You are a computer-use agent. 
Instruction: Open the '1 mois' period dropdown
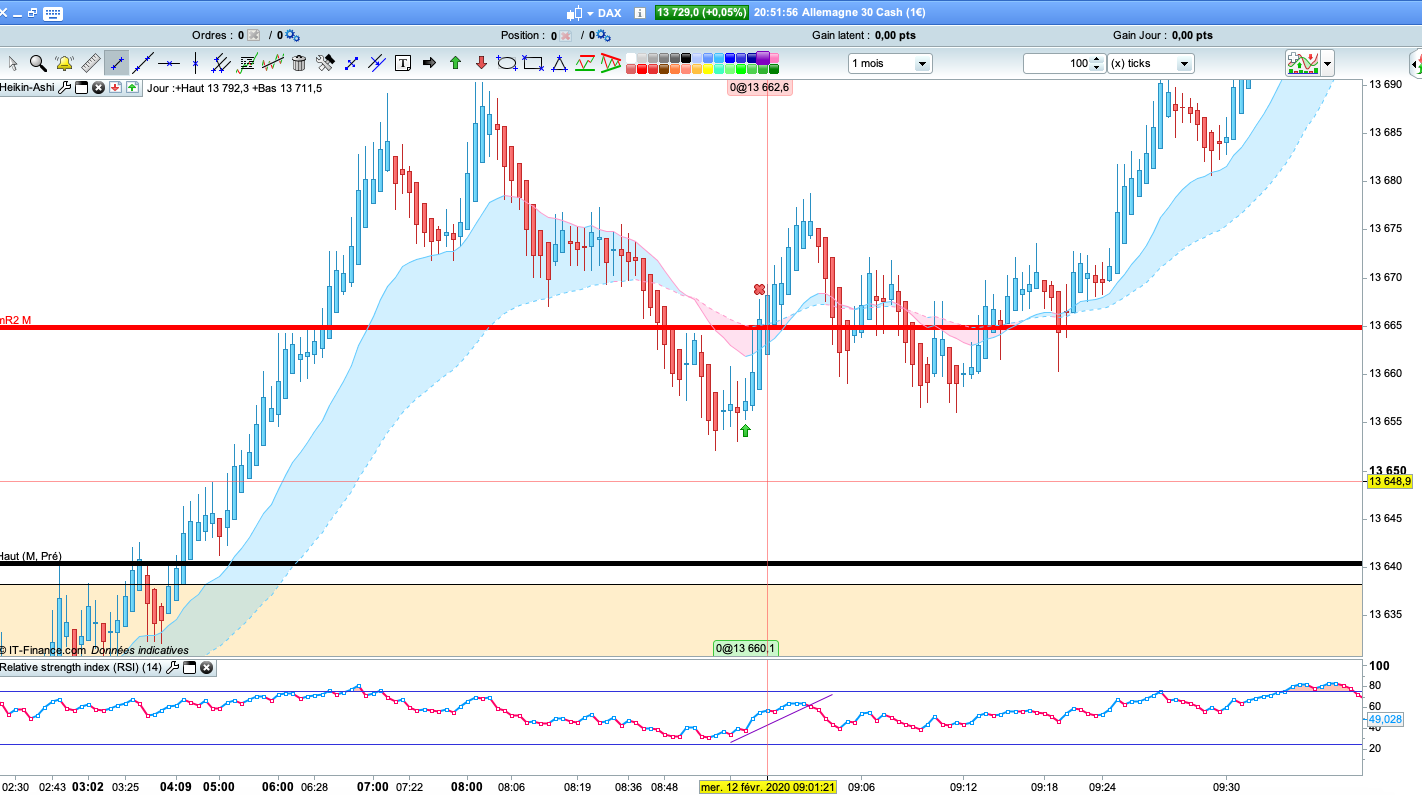click(890, 63)
